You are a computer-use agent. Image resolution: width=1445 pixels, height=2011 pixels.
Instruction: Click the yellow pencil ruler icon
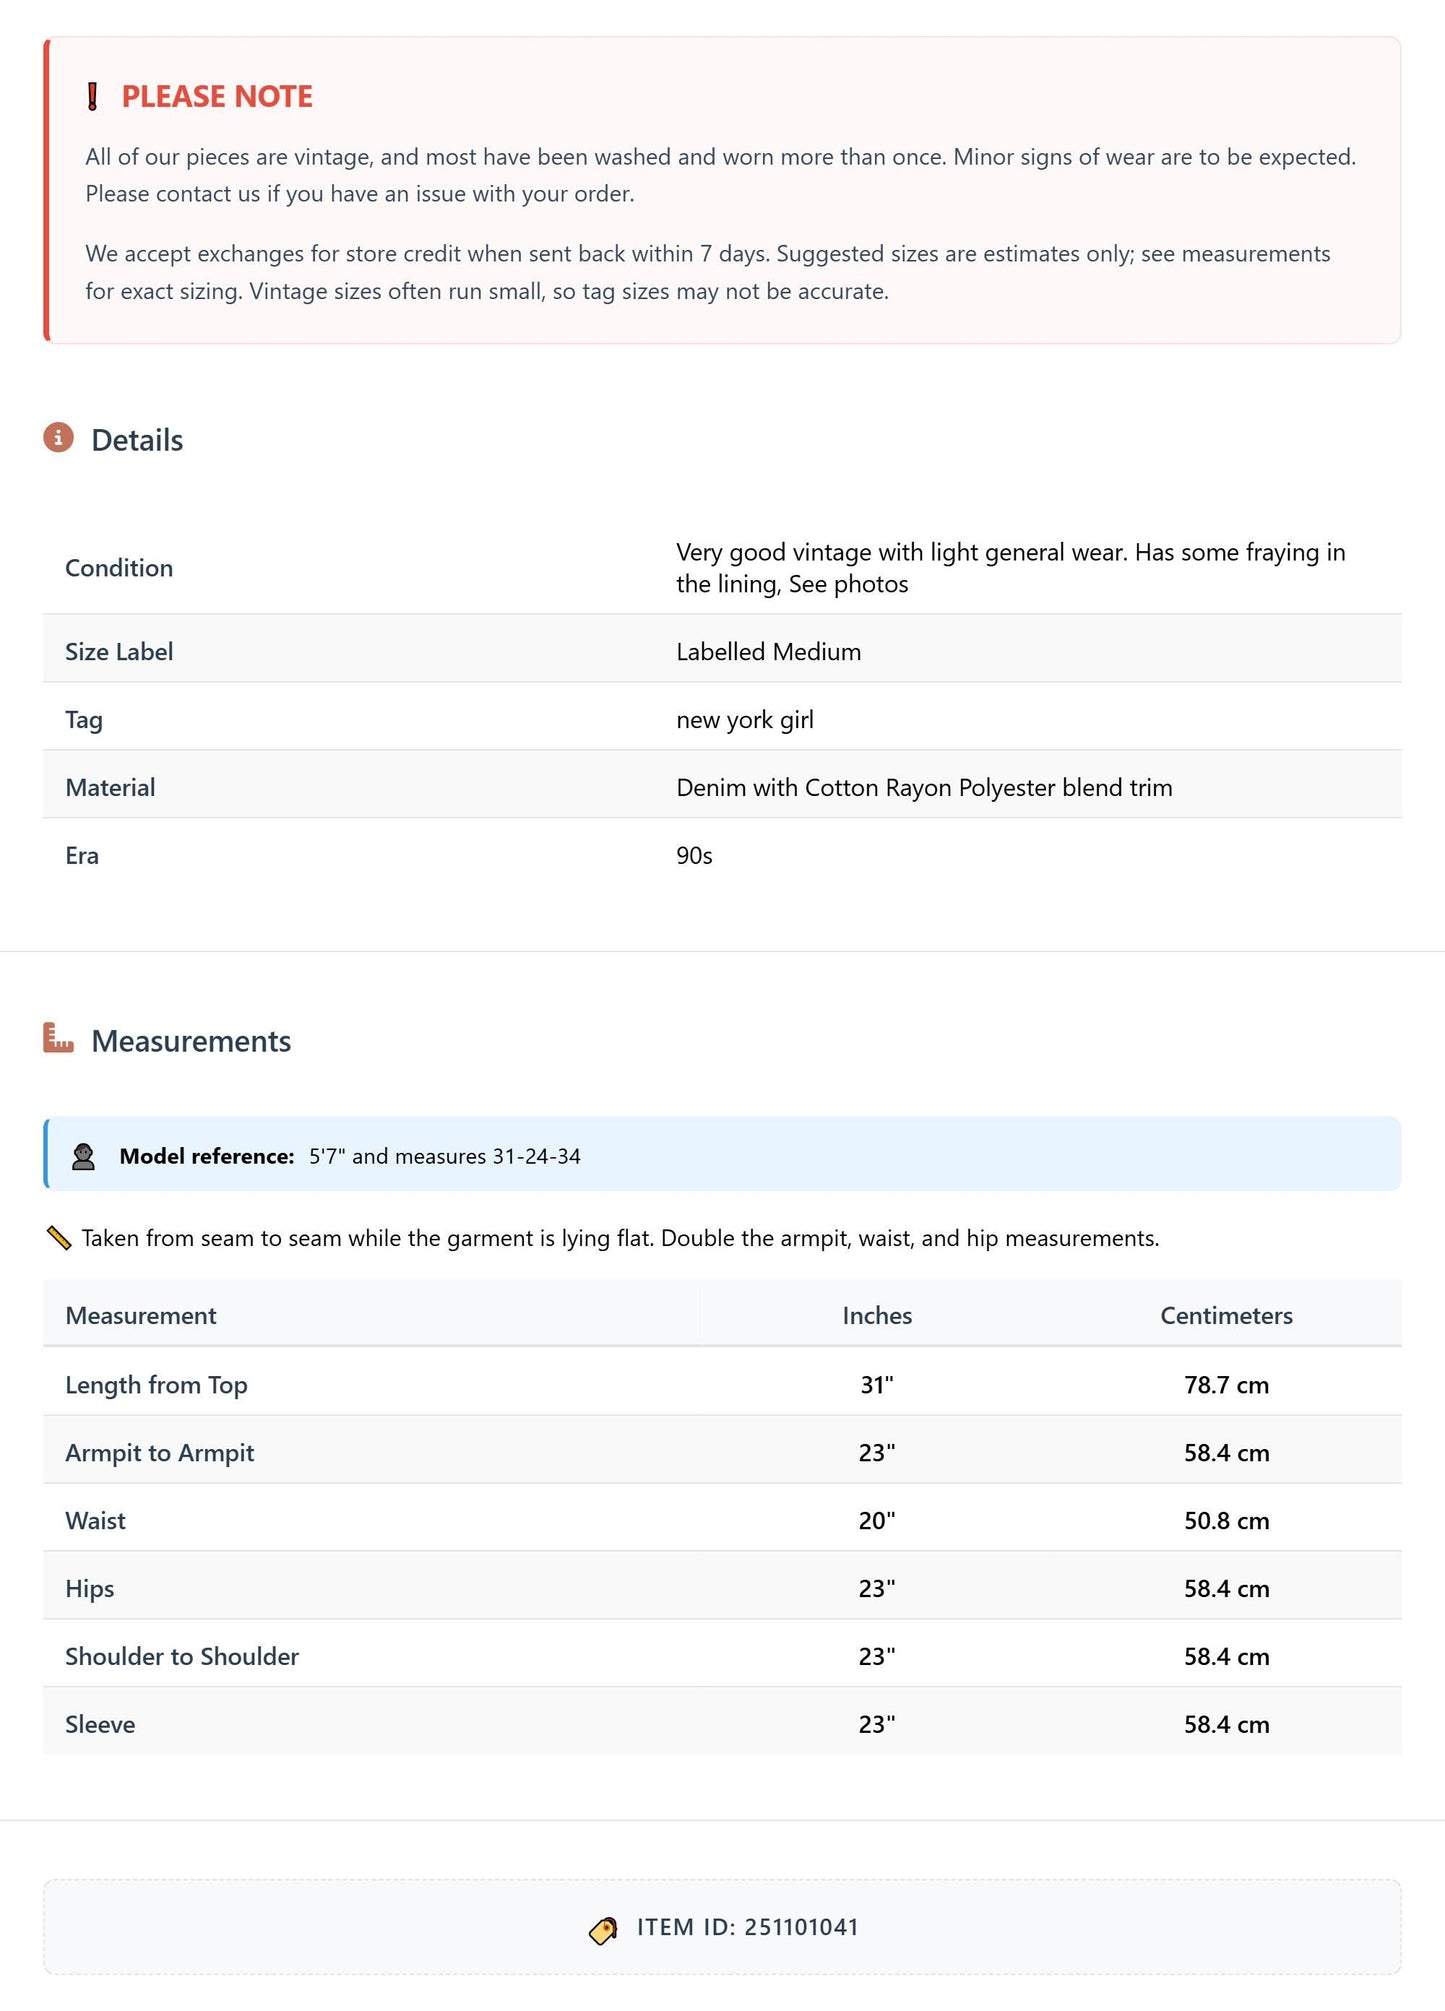(59, 1238)
